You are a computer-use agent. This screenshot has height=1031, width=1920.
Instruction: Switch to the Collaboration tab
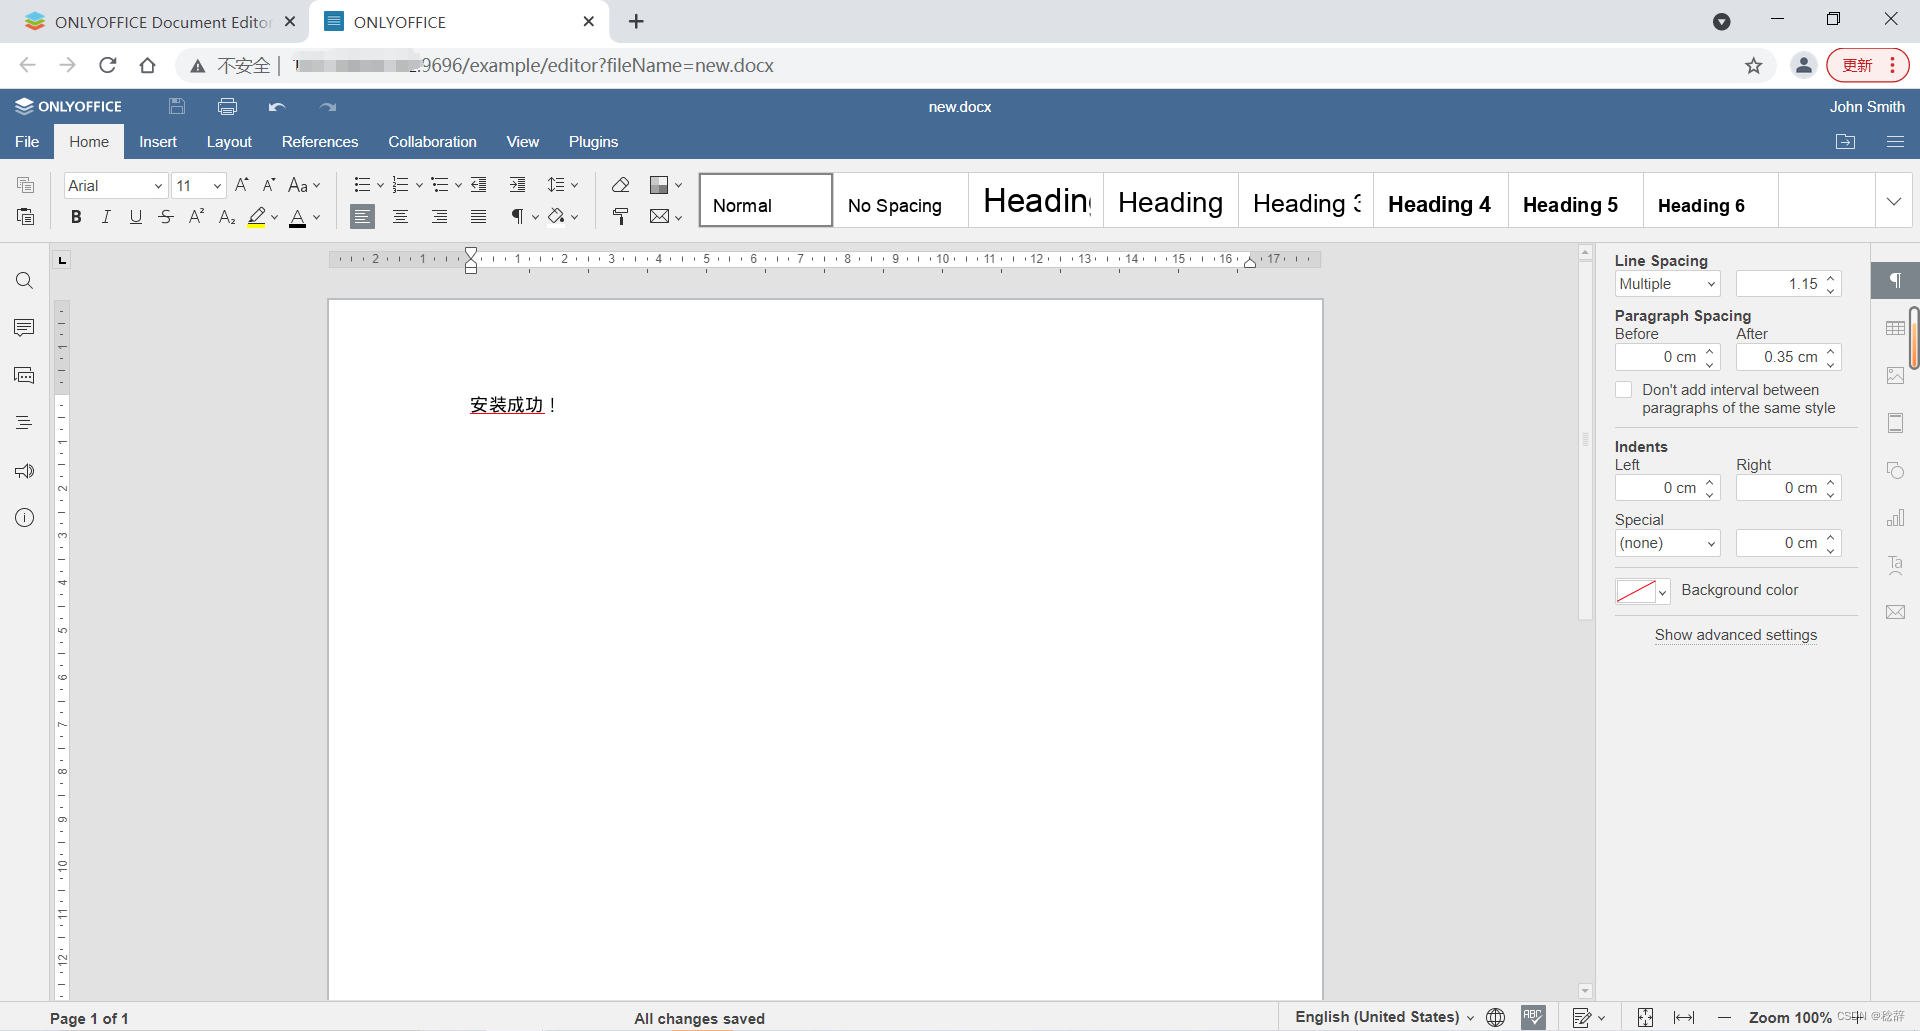coord(432,141)
